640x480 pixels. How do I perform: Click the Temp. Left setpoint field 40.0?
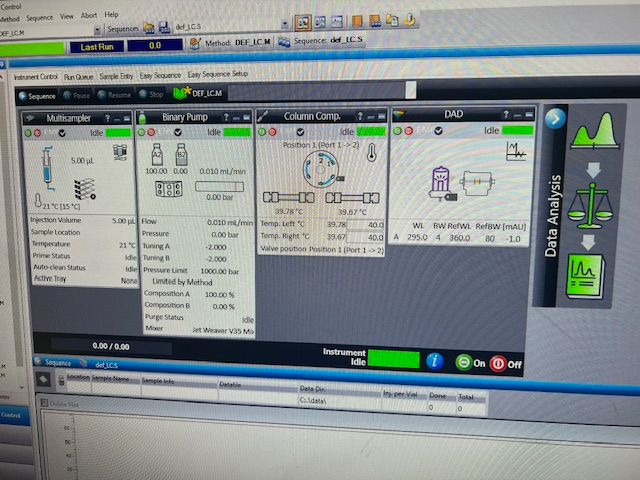pos(366,224)
